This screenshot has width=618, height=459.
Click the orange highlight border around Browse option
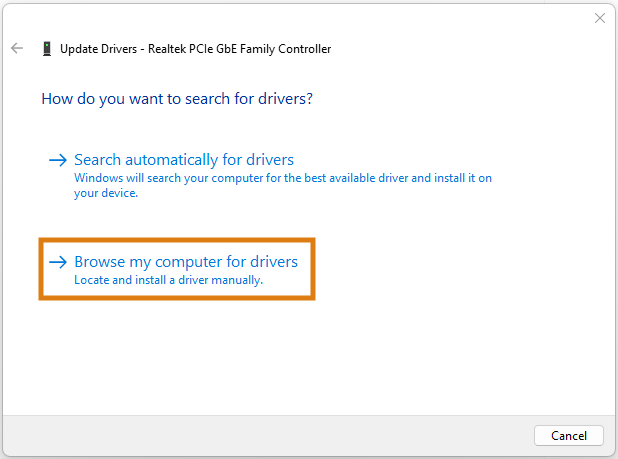point(177,240)
